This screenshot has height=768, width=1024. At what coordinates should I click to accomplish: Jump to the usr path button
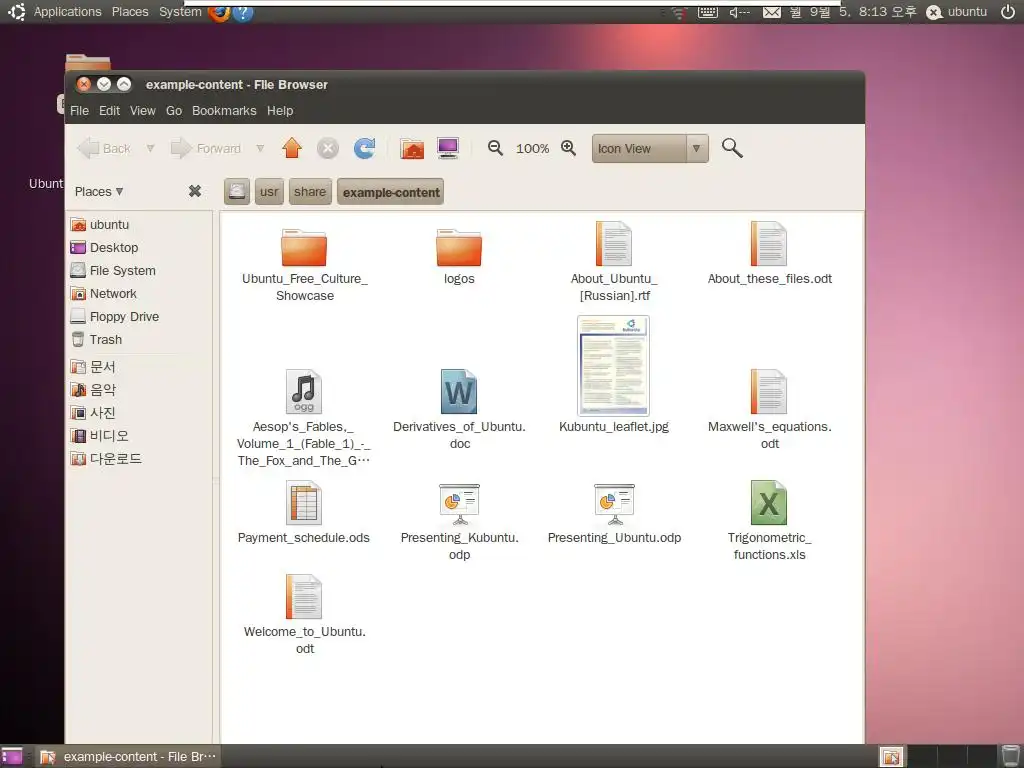click(269, 191)
